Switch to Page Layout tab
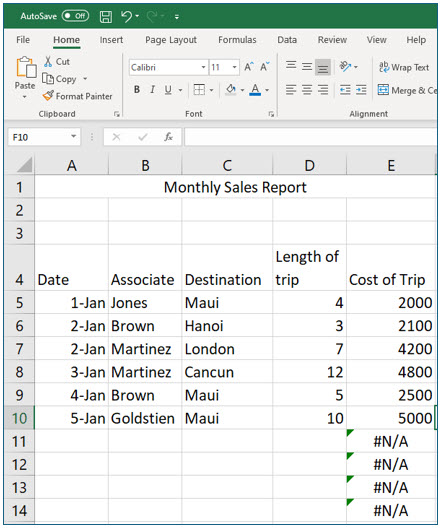The width and height of the screenshot is (440, 528). (x=171, y=40)
